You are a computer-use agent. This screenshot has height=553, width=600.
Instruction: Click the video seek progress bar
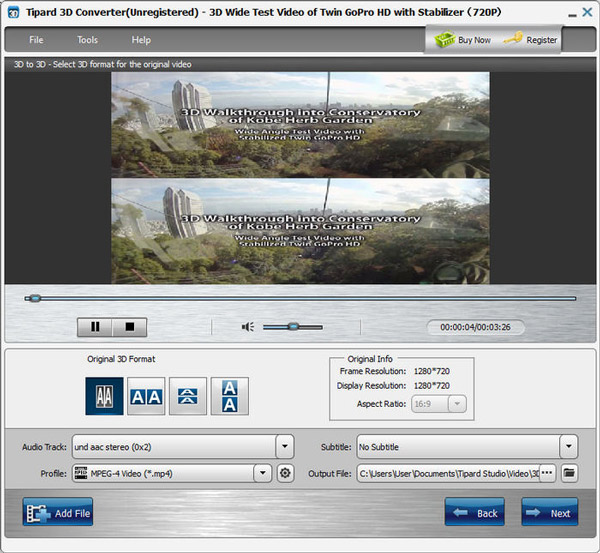[300, 299]
